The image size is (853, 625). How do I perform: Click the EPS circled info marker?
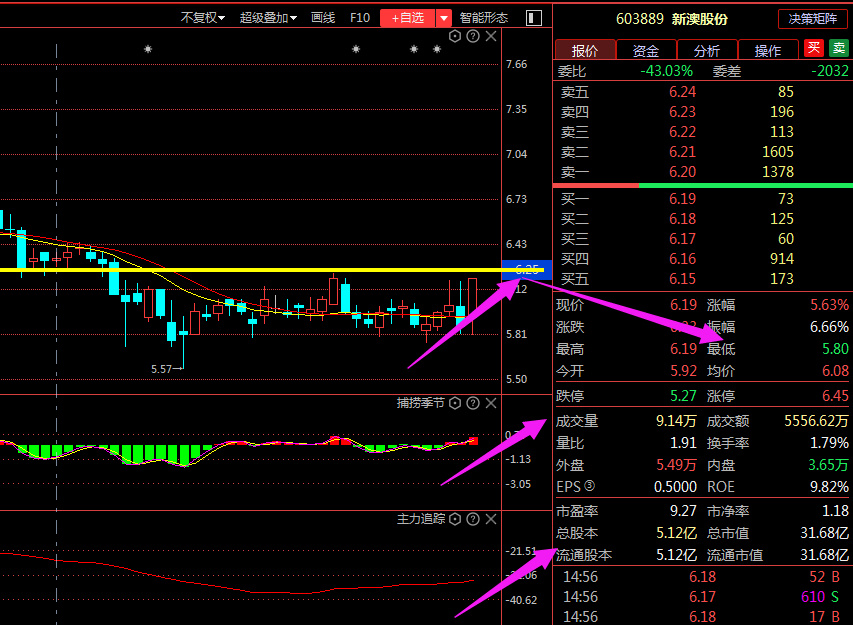590,487
